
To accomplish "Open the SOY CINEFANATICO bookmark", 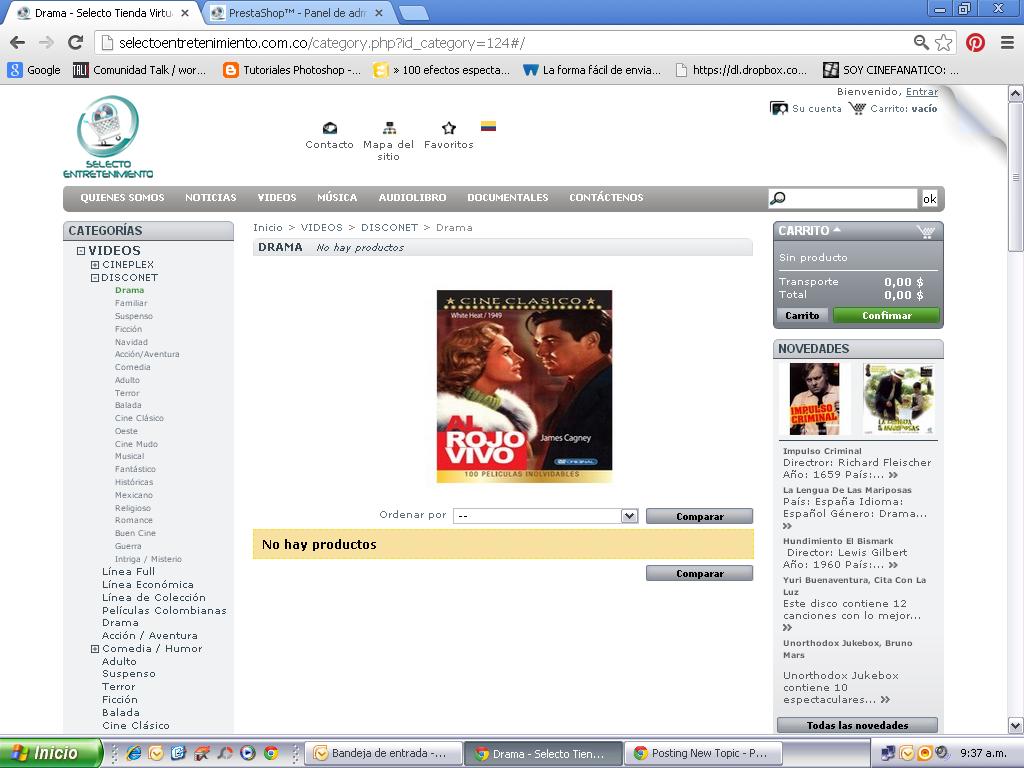I will click(891, 70).
